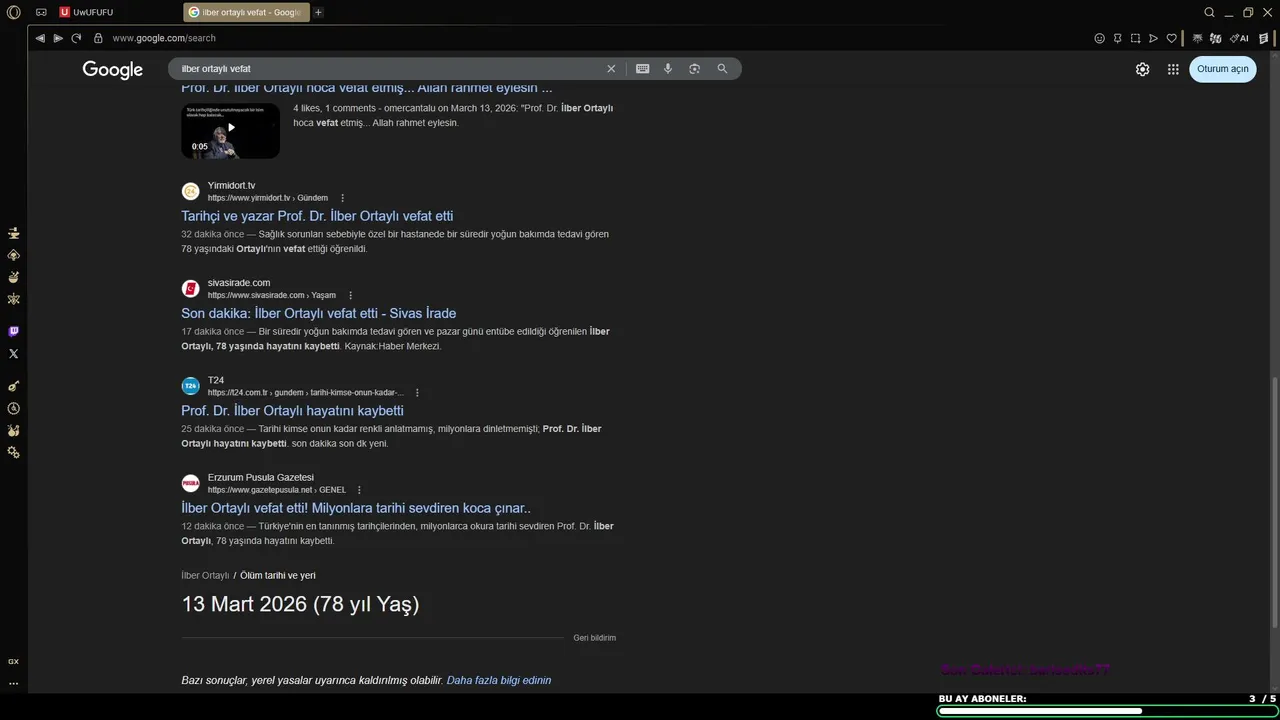Open GX Corner gamepad icon

tap(41, 12)
